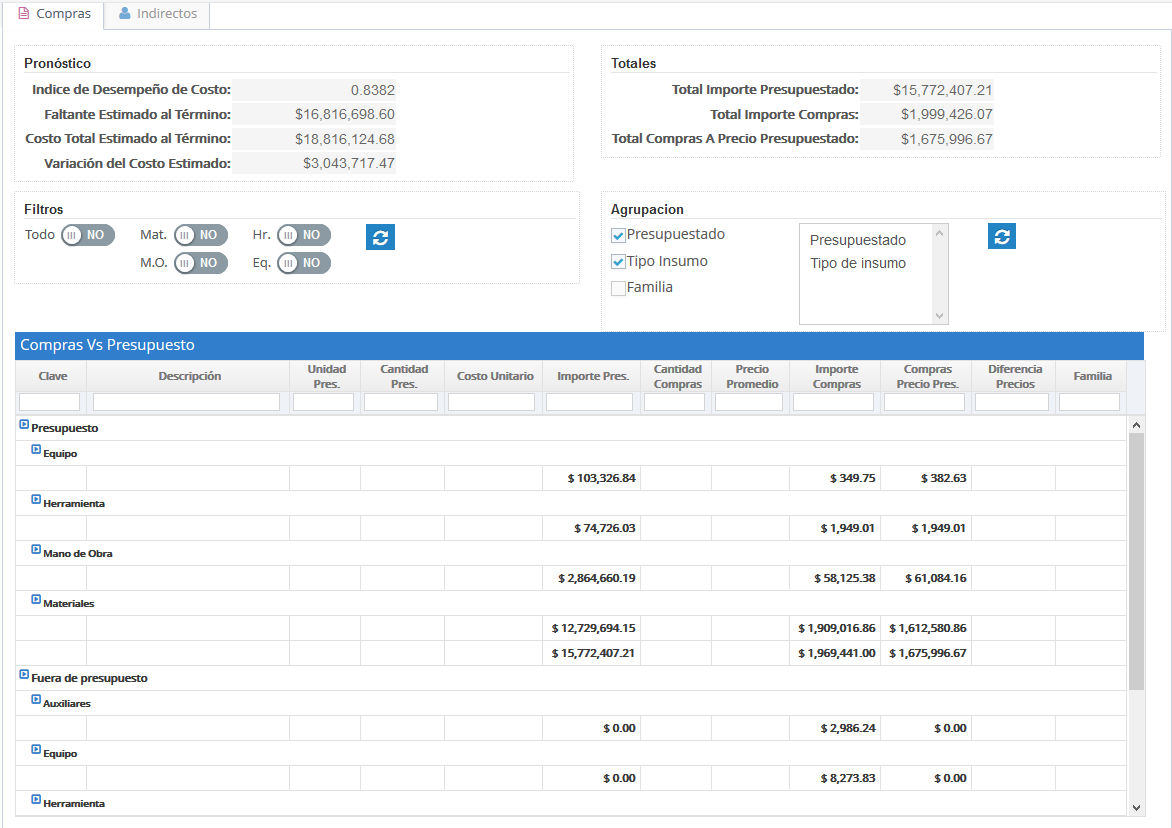Toggle the Todo filter switch
The image size is (1172, 828).
coord(88,235)
